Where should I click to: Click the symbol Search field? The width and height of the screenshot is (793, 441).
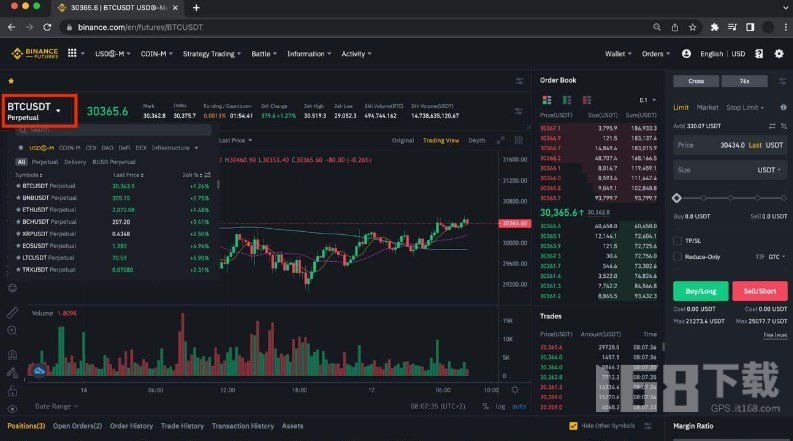tap(113, 130)
